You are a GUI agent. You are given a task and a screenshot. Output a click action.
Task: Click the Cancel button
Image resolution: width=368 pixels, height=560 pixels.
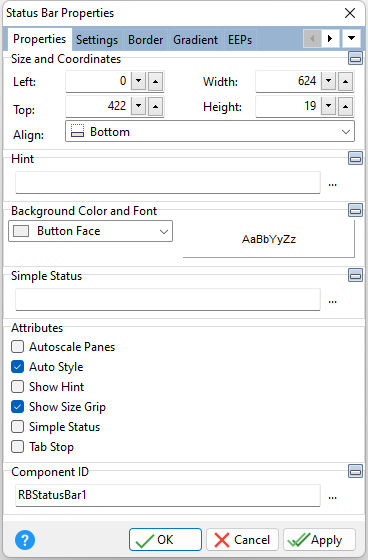point(242,540)
